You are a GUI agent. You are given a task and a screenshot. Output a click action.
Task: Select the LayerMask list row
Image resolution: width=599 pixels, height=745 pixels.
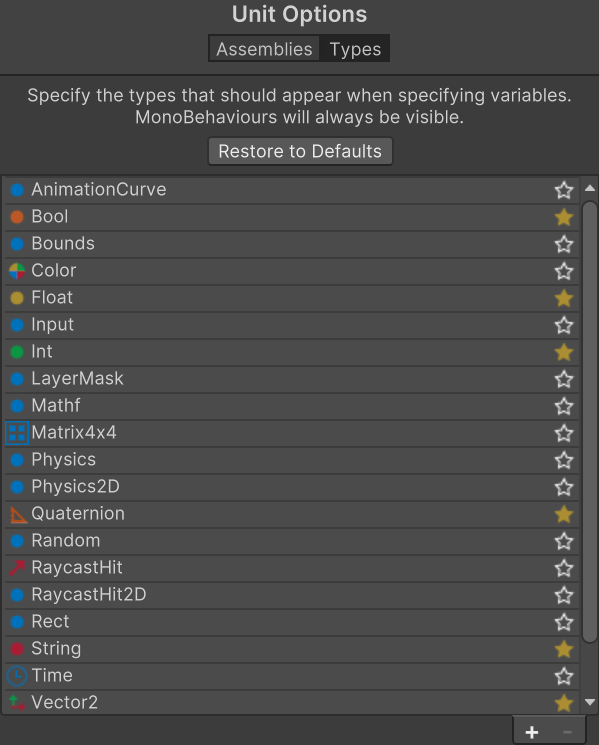click(x=292, y=379)
